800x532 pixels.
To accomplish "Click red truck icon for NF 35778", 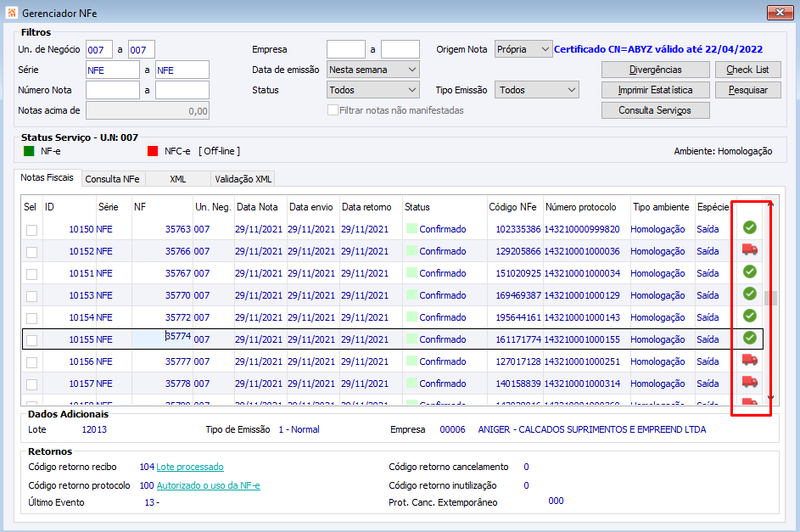I will [749, 382].
